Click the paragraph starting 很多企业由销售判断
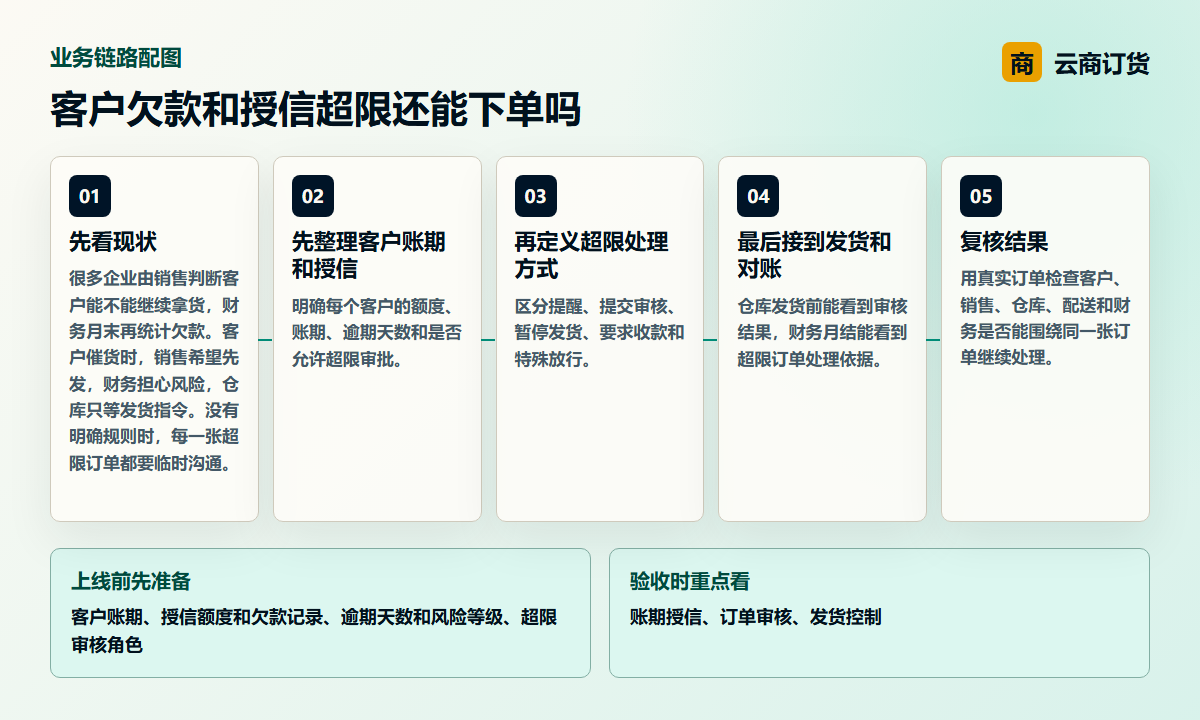Viewport: 1200px width, 720px height. (154, 370)
